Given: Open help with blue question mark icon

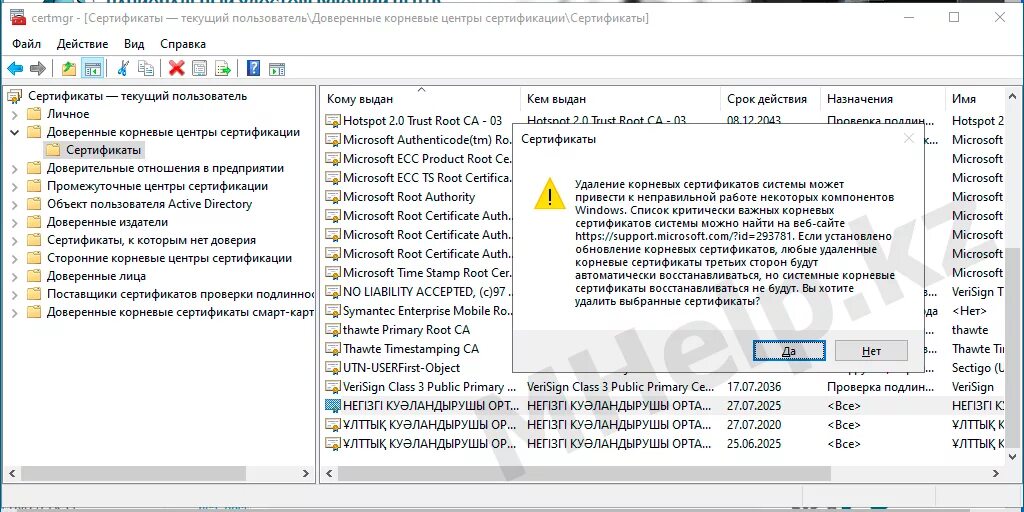Looking at the screenshot, I should pyautogui.click(x=253, y=68).
